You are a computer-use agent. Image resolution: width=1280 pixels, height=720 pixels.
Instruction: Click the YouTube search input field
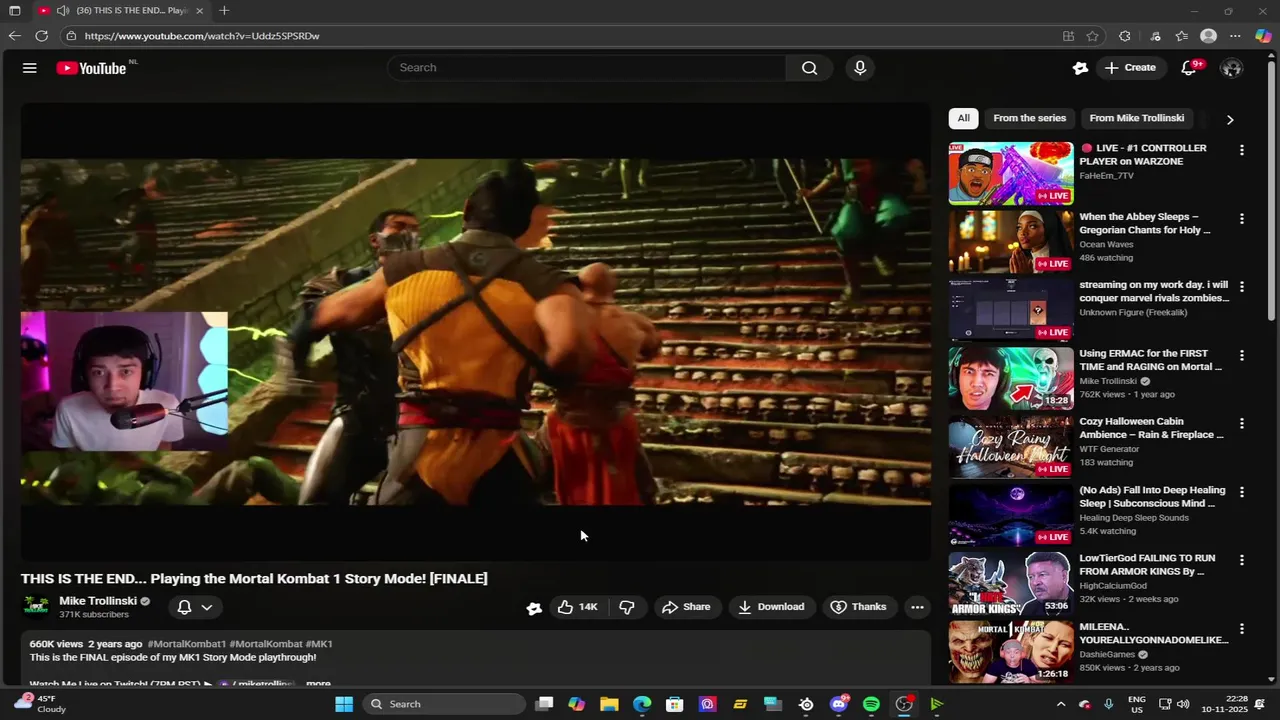(587, 68)
